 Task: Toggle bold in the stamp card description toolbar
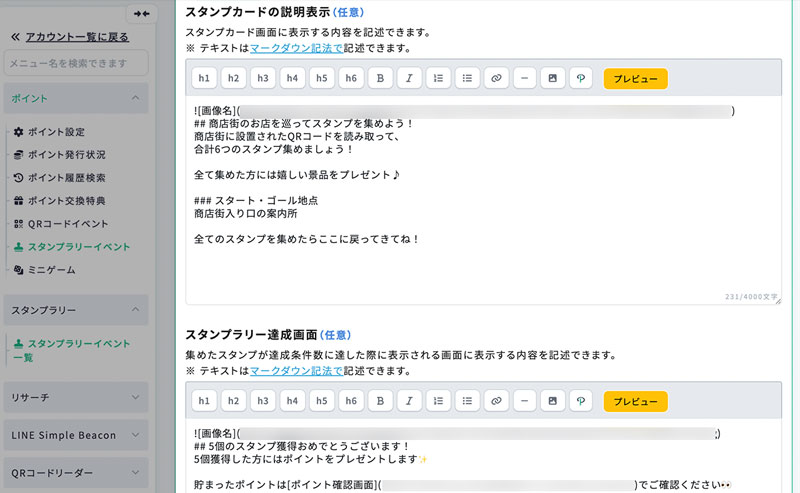tap(380, 78)
